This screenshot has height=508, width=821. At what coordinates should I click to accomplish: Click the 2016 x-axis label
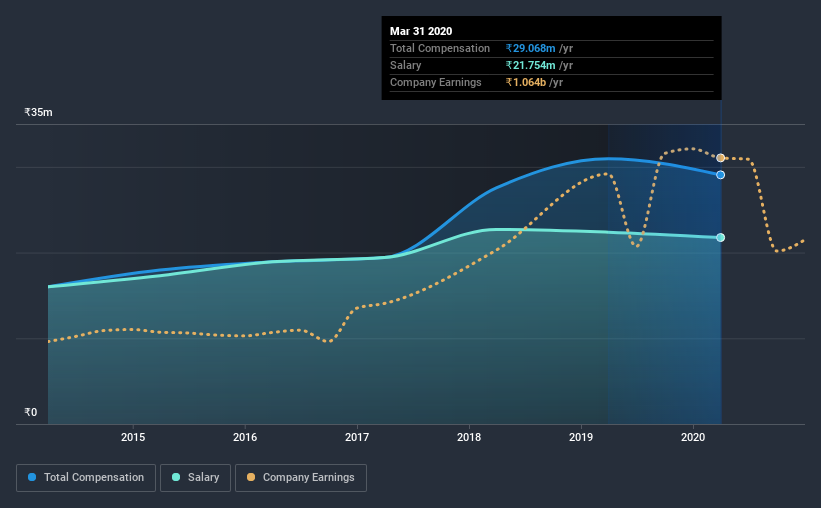245,437
